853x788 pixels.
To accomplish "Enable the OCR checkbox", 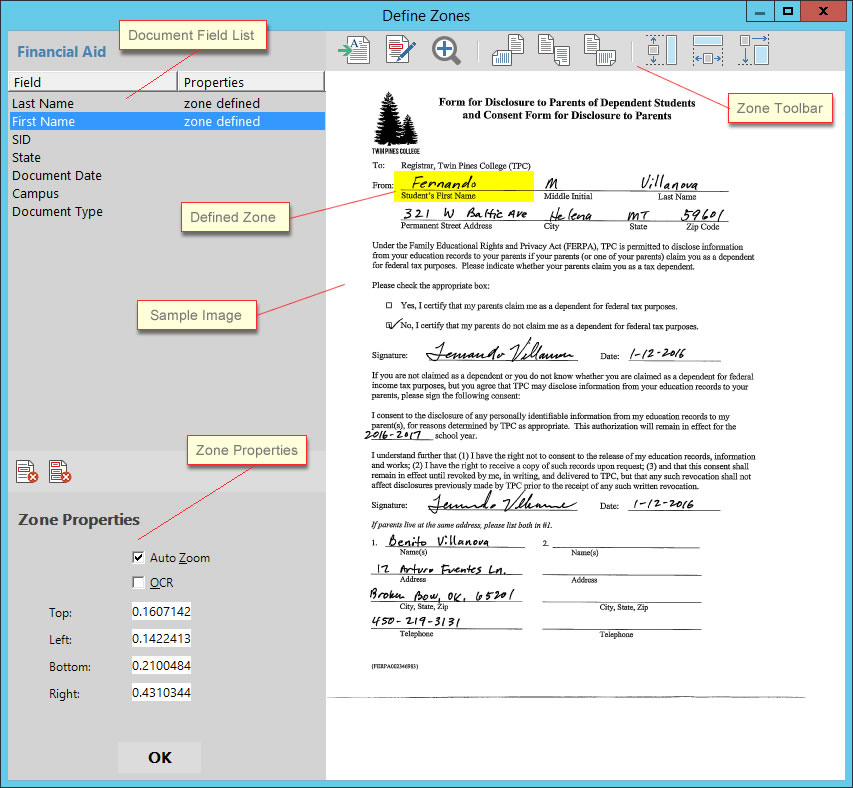I will 138,582.
